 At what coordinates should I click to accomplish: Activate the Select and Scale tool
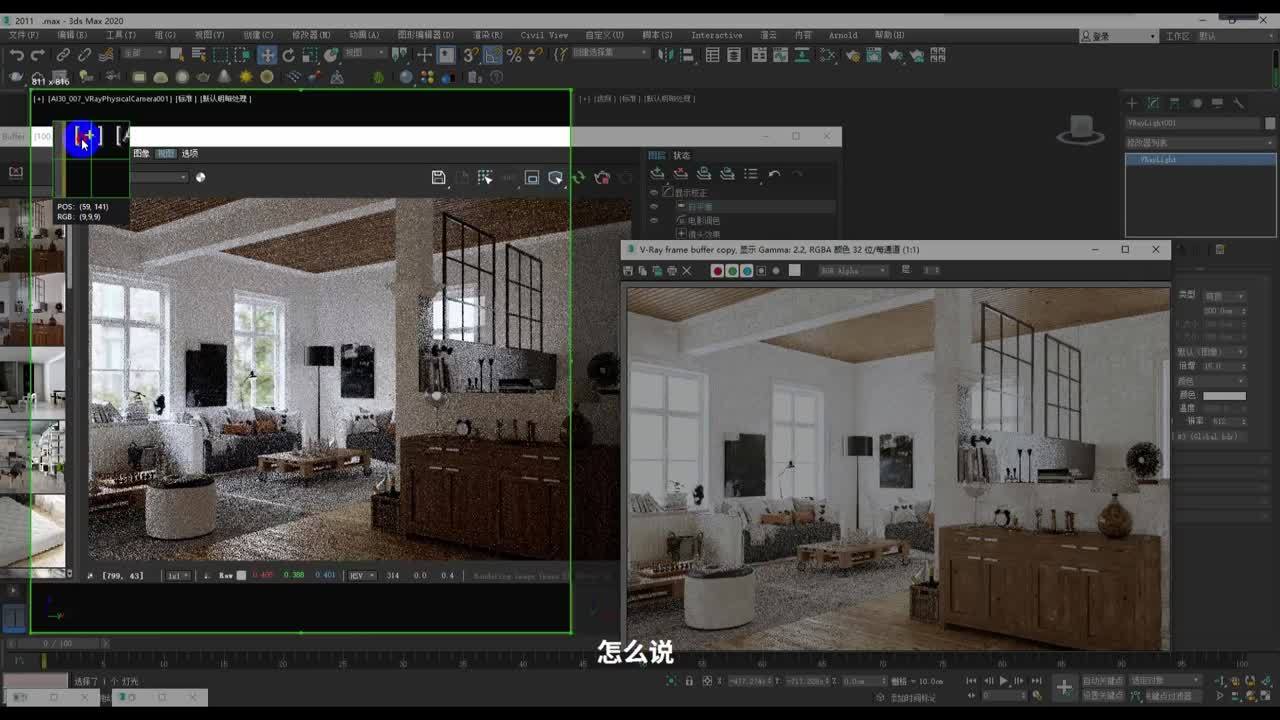[309, 56]
